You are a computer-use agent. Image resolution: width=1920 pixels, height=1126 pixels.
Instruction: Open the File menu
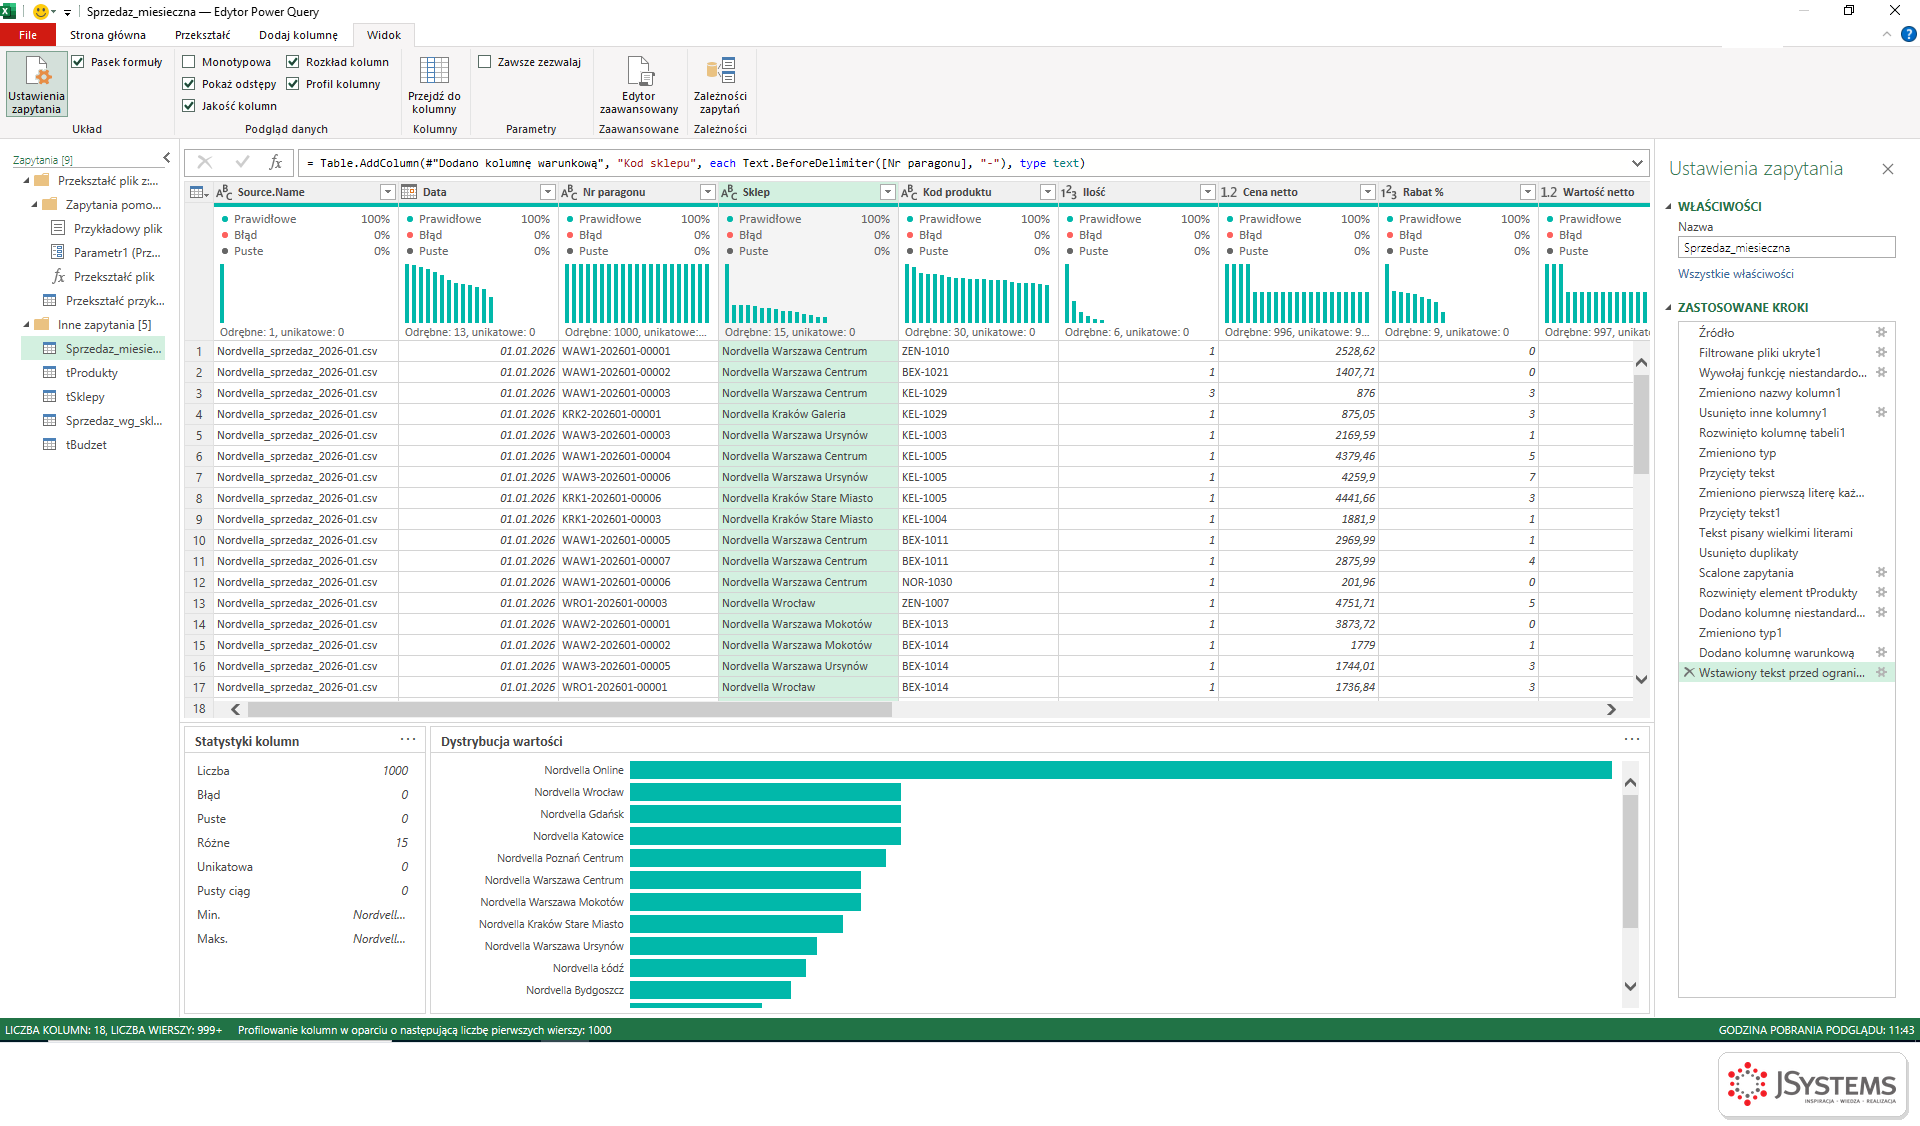click(x=28, y=35)
